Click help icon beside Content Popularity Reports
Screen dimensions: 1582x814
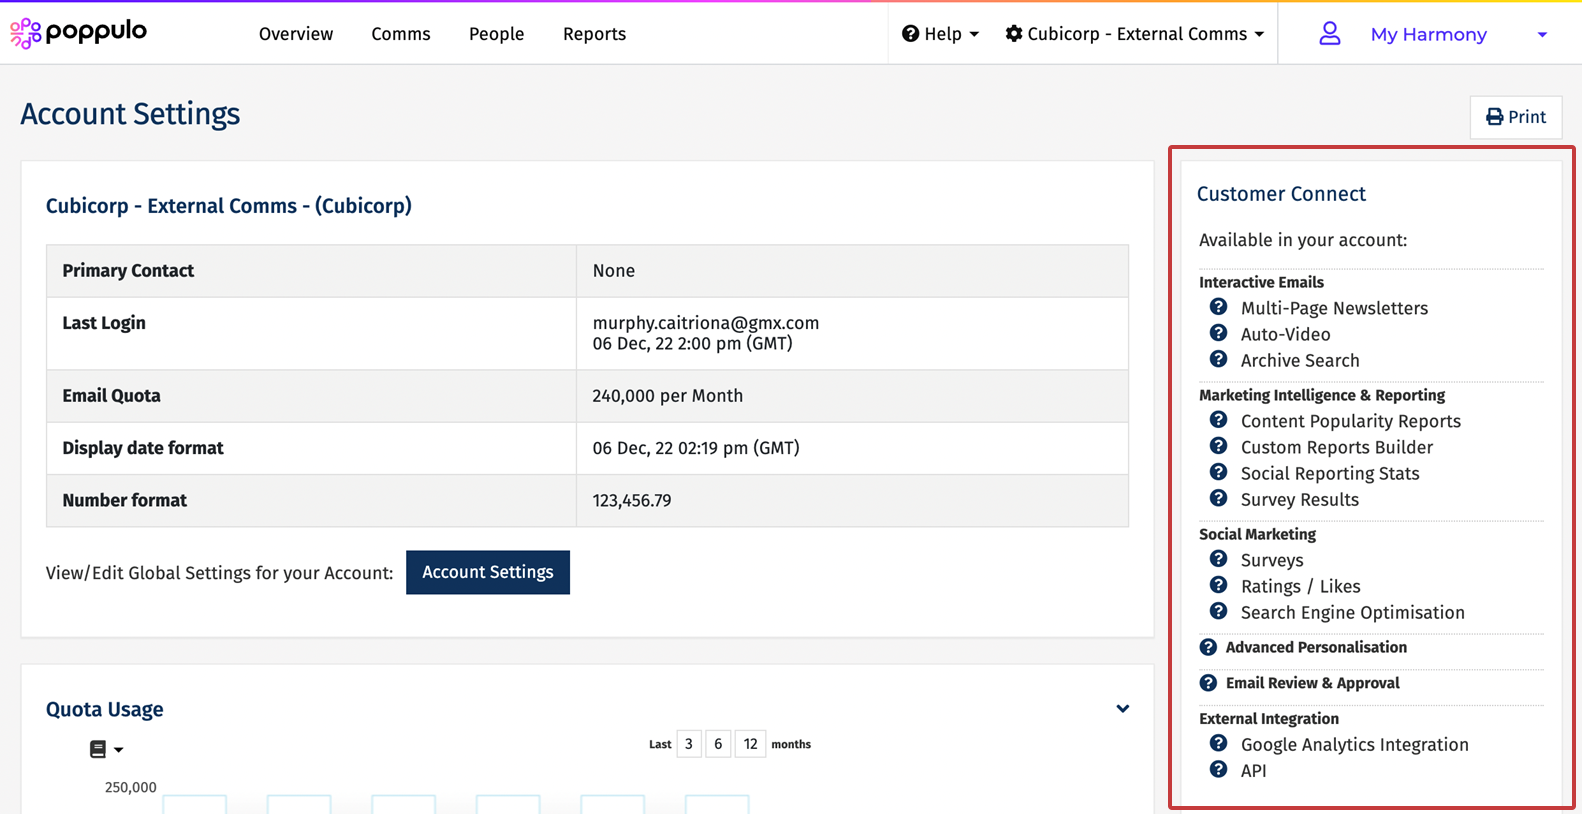pos(1218,420)
